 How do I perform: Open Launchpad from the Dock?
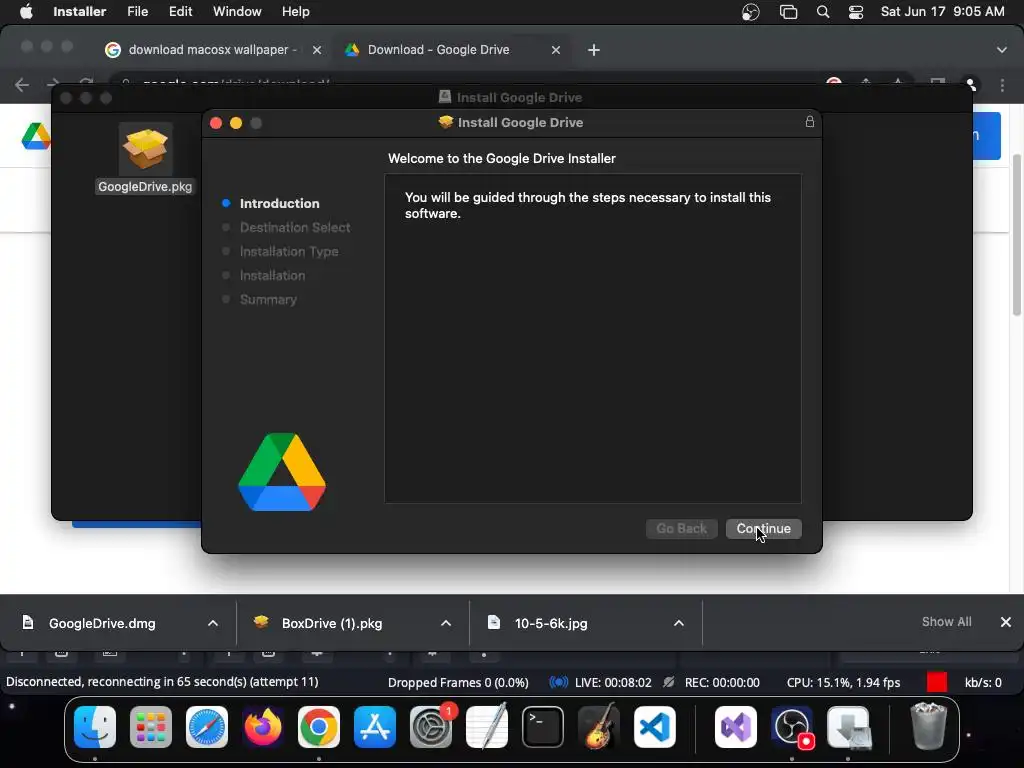point(151,727)
